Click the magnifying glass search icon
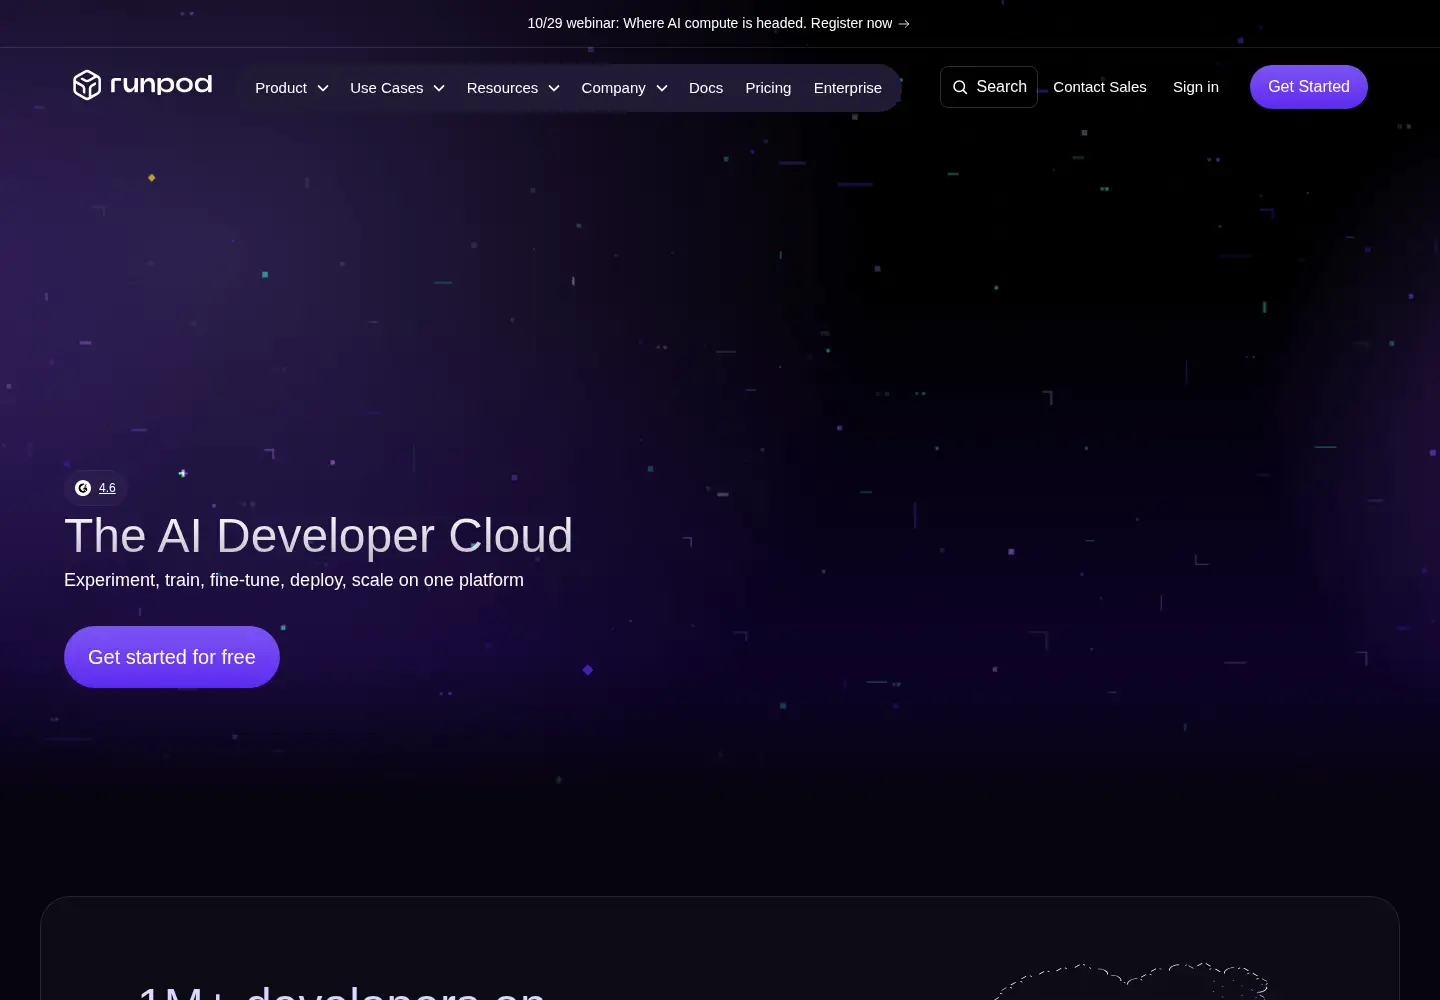Viewport: 1440px width, 1000px height. point(960,87)
